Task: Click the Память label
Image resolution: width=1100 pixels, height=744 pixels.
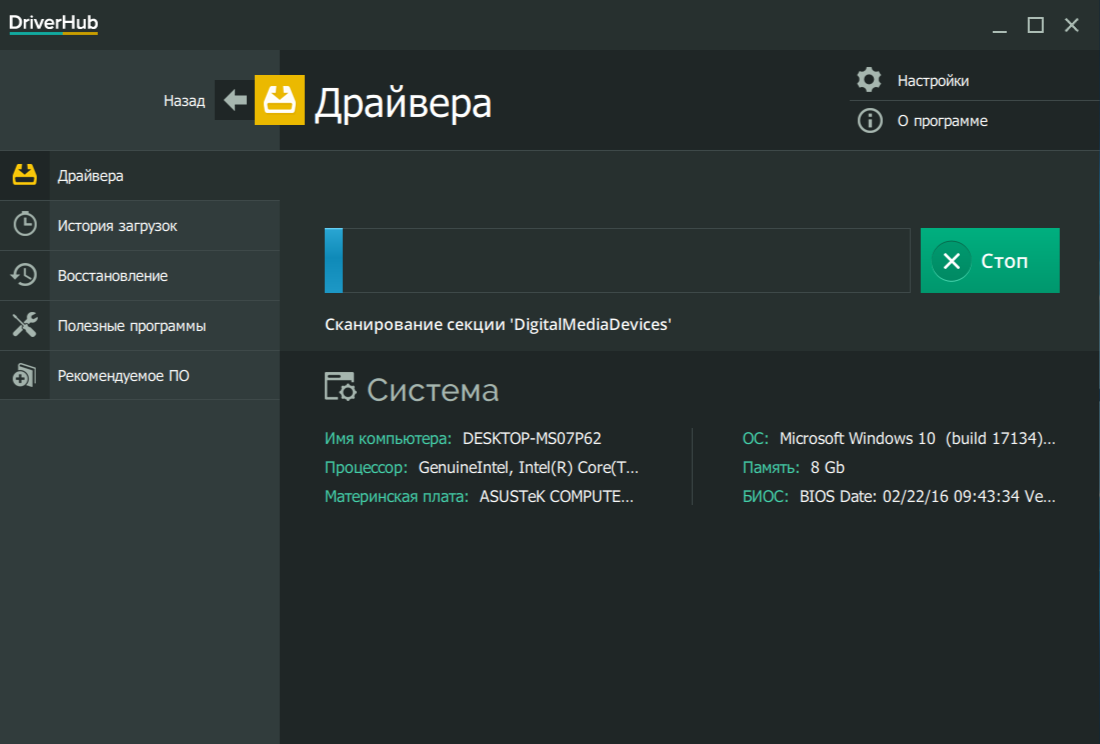Action: (x=771, y=467)
